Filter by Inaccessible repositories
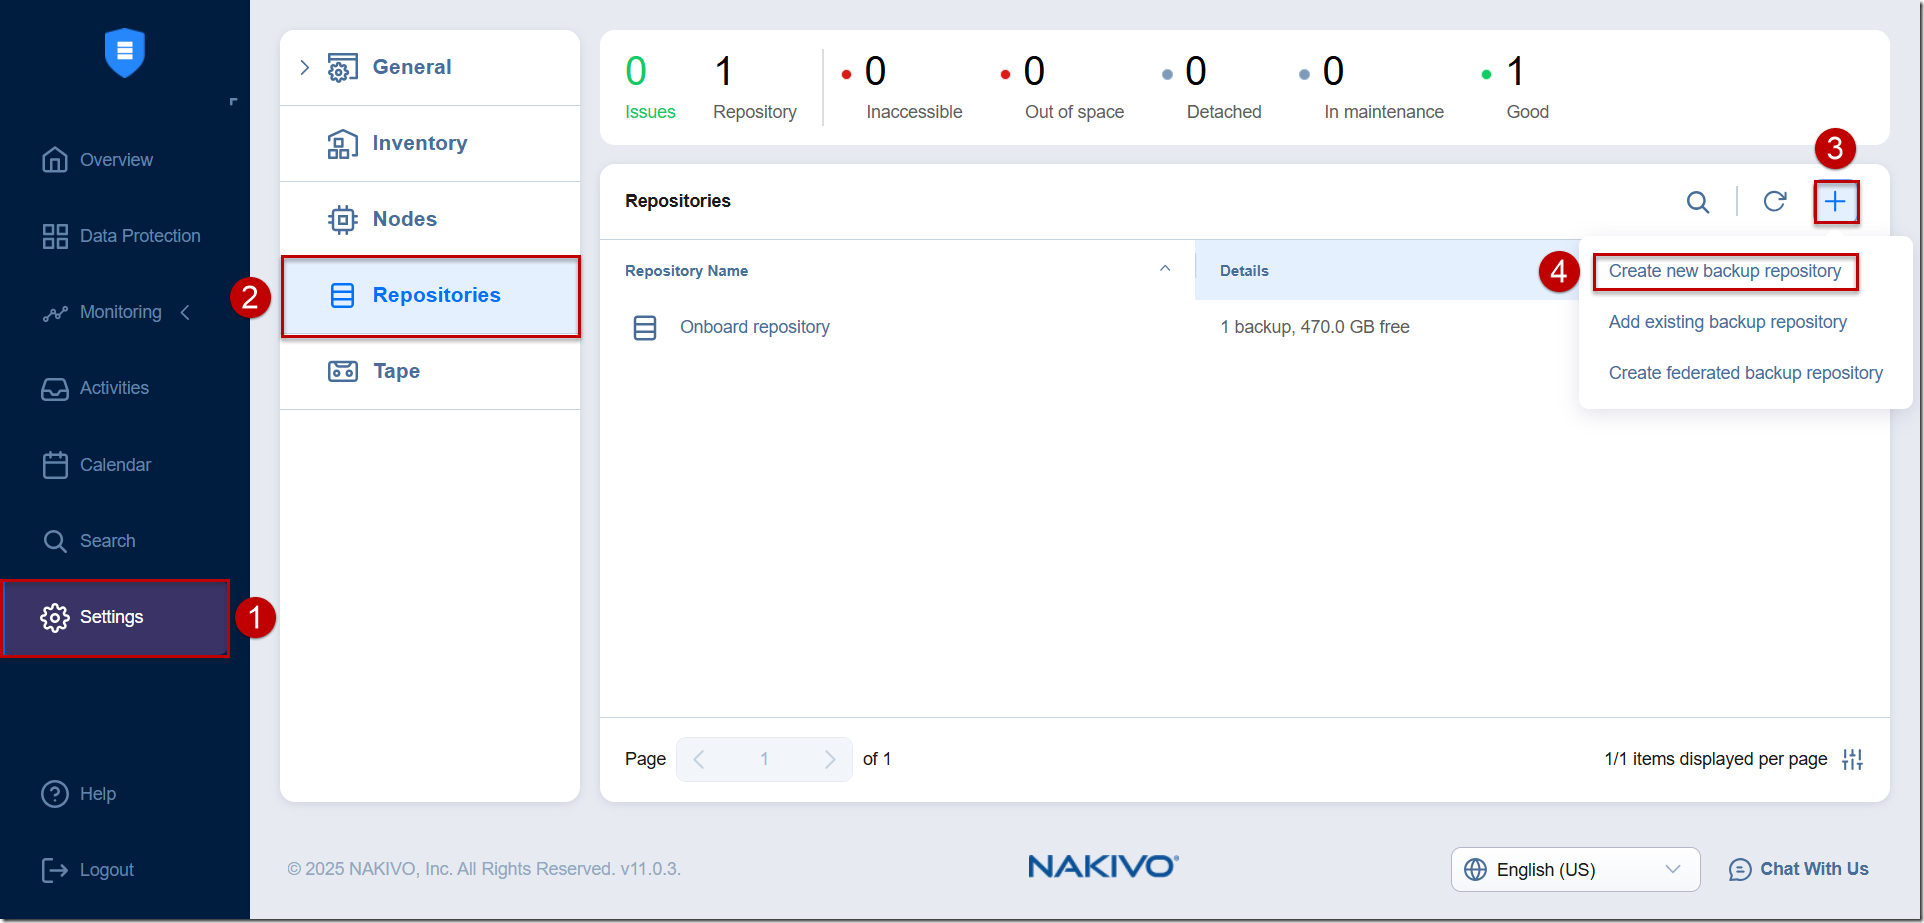This screenshot has width=1924, height=923. pyautogui.click(x=902, y=87)
